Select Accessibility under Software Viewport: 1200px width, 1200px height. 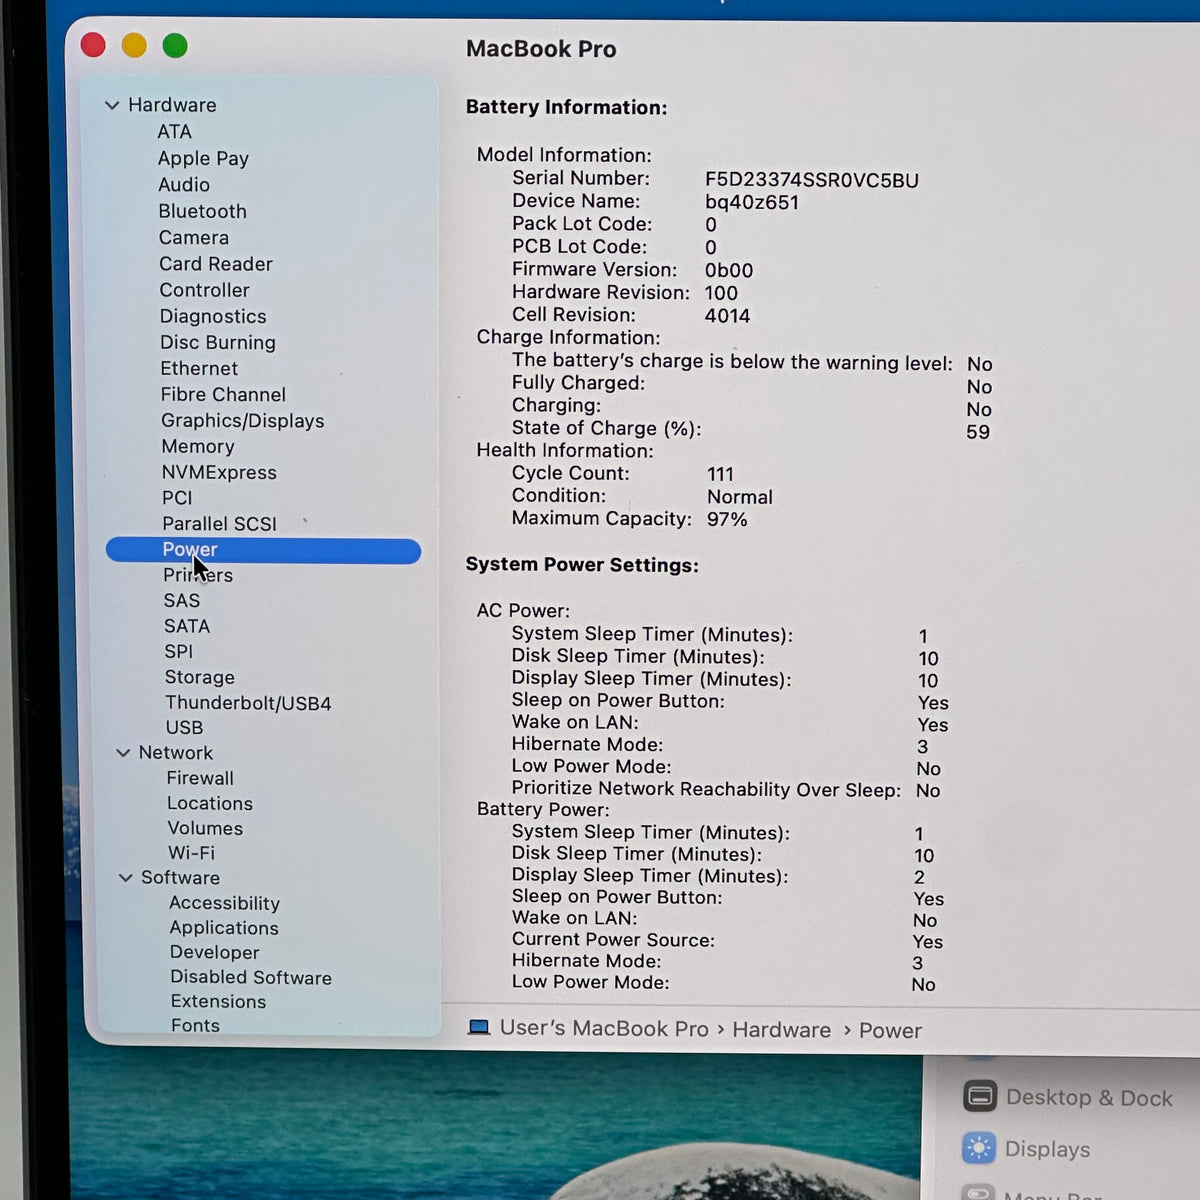tap(224, 903)
